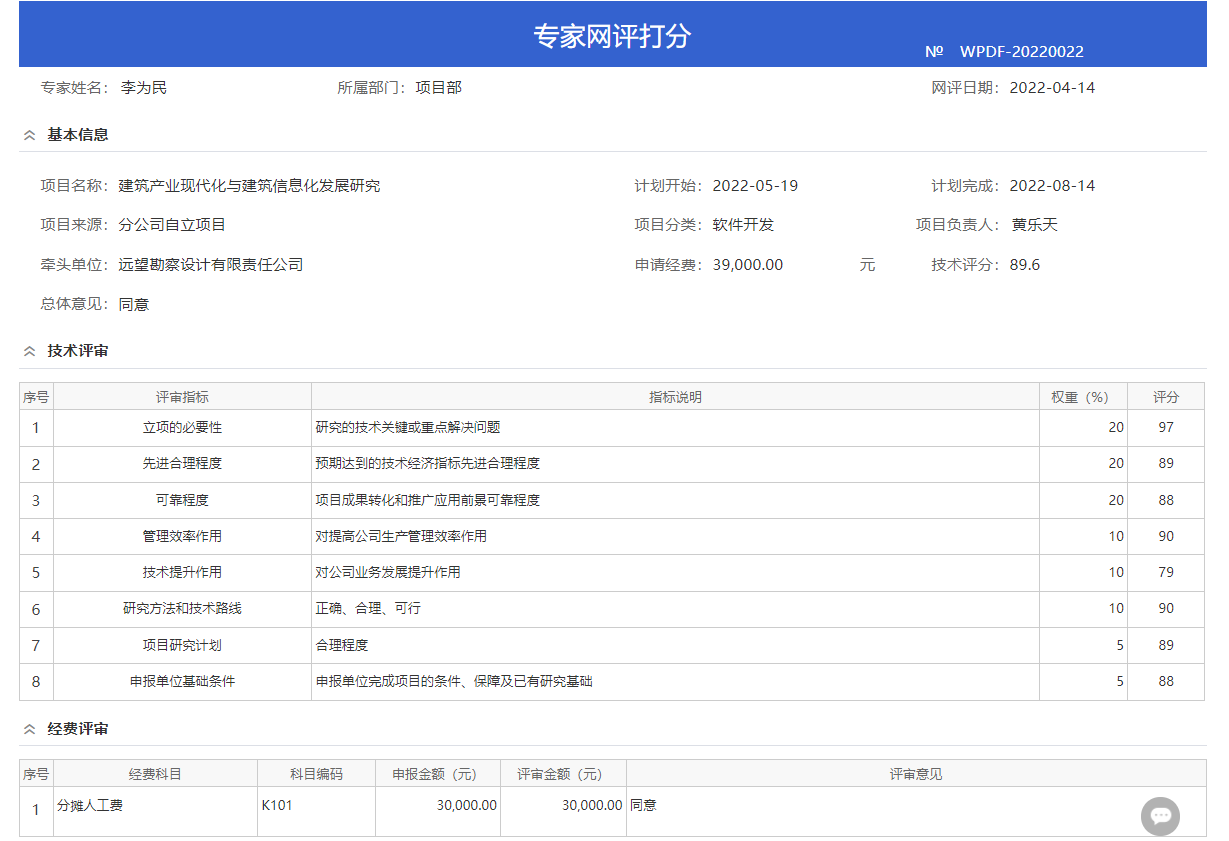This screenshot has width=1229, height=841.
Task: Click the review date 2022-04-14
Action: click(1052, 88)
